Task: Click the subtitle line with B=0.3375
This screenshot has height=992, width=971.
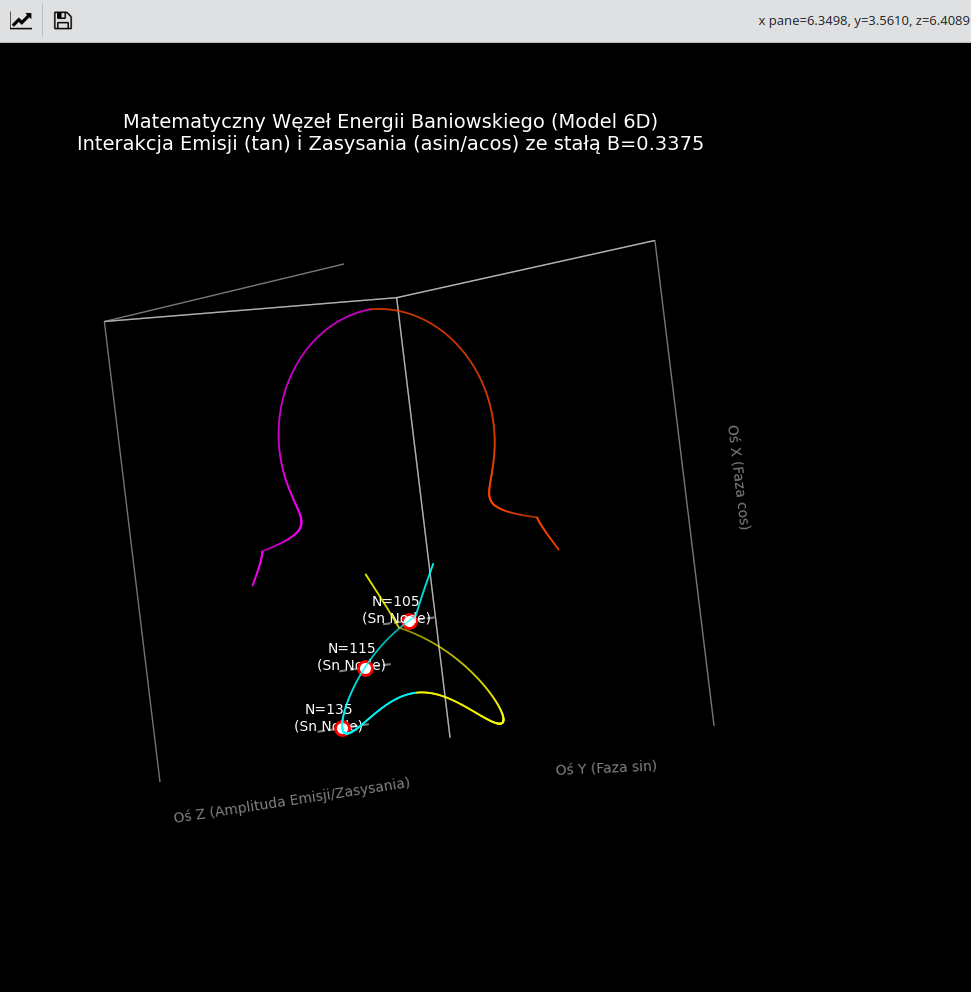Action: [x=390, y=144]
